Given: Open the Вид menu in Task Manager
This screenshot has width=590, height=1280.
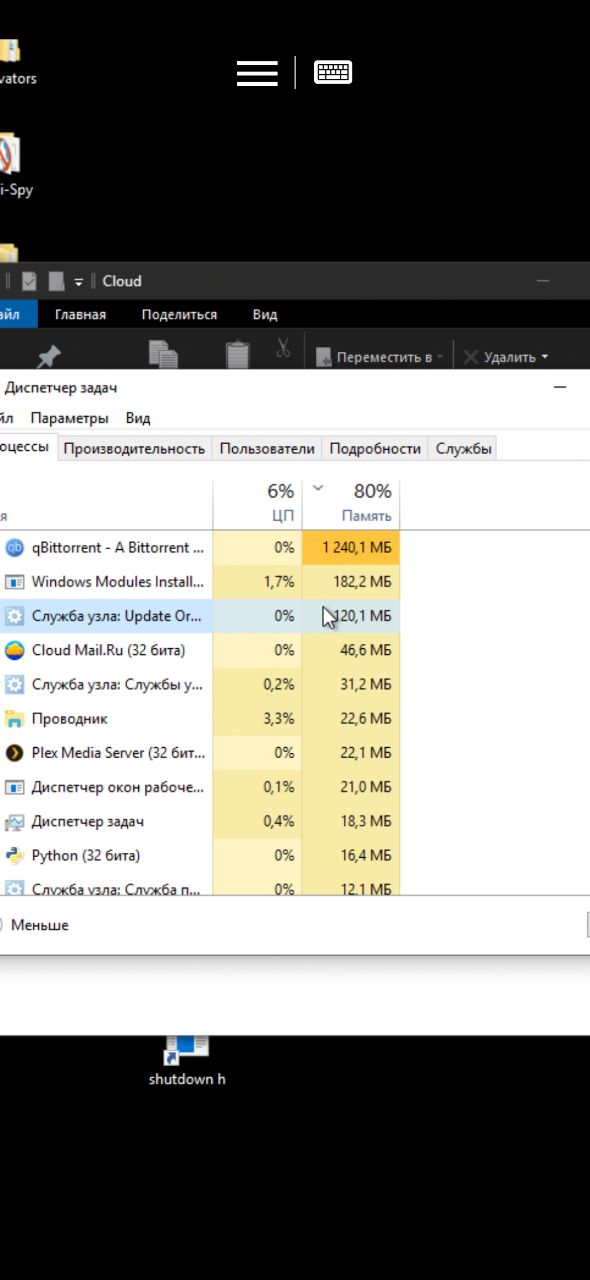Looking at the screenshot, I should click(x=138, y=418).
